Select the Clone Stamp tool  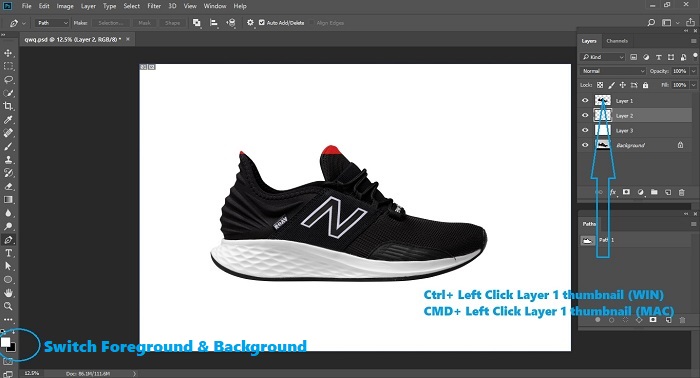[x=8, y=159]
